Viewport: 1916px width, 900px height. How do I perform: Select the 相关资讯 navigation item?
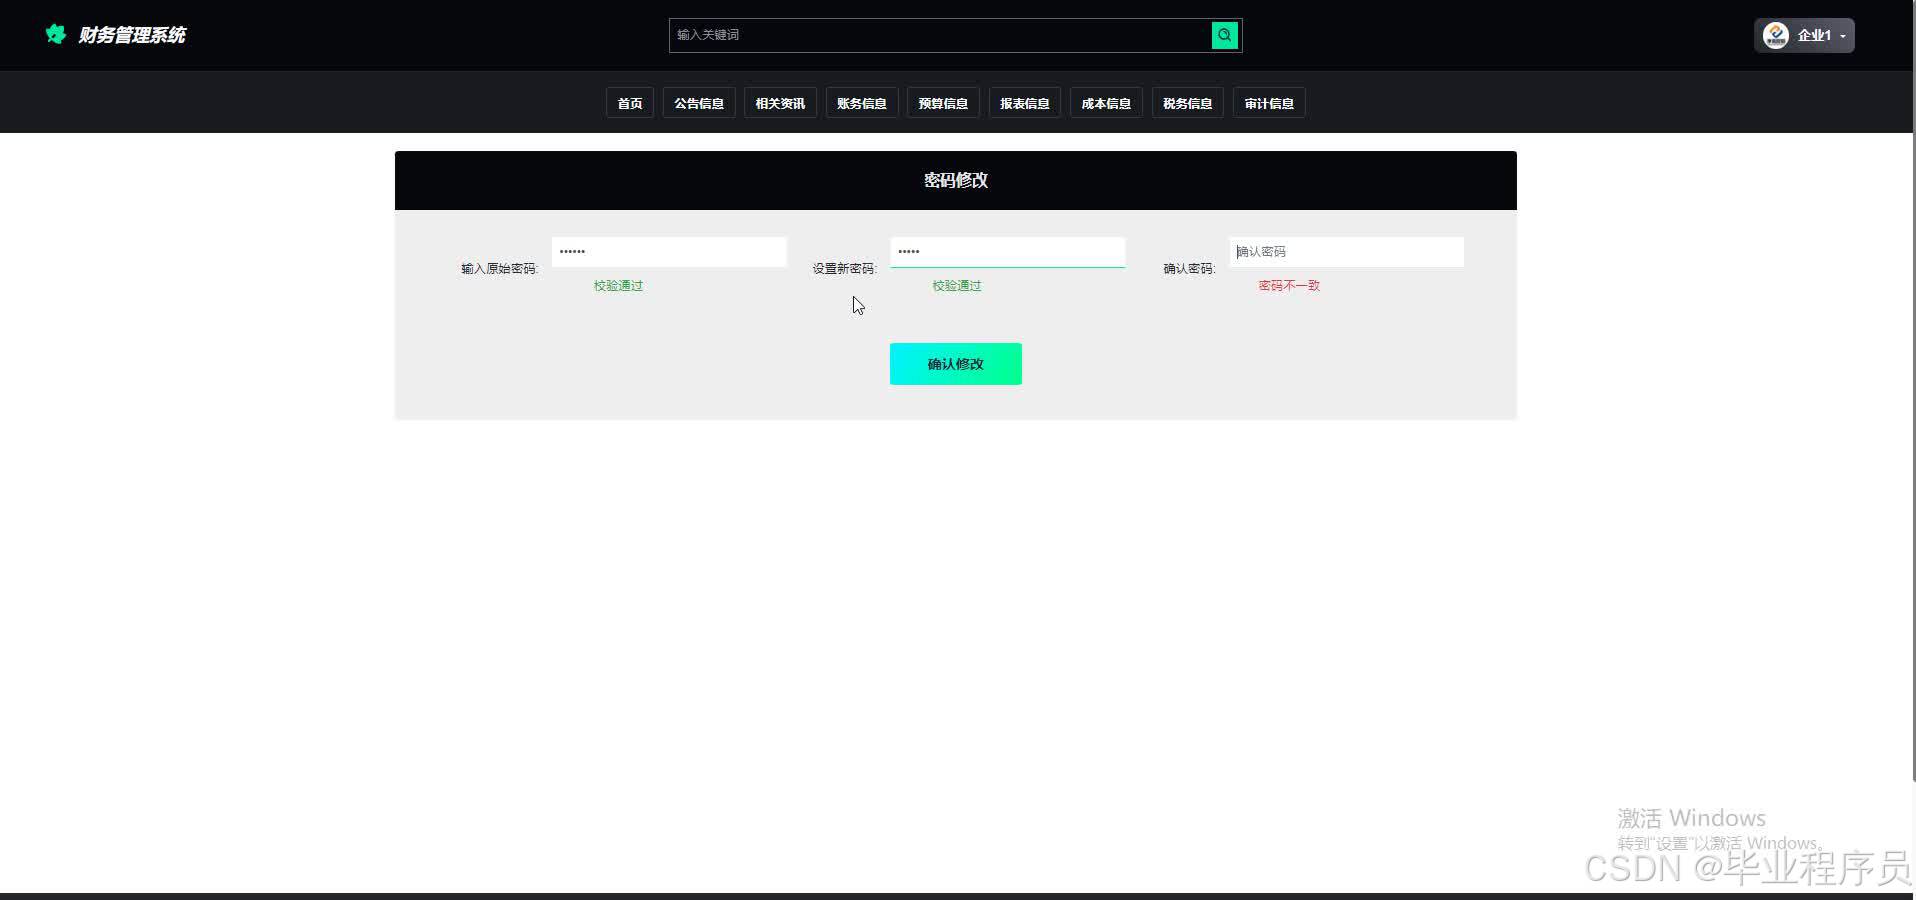pyautogui.click(x=780, y=103)
